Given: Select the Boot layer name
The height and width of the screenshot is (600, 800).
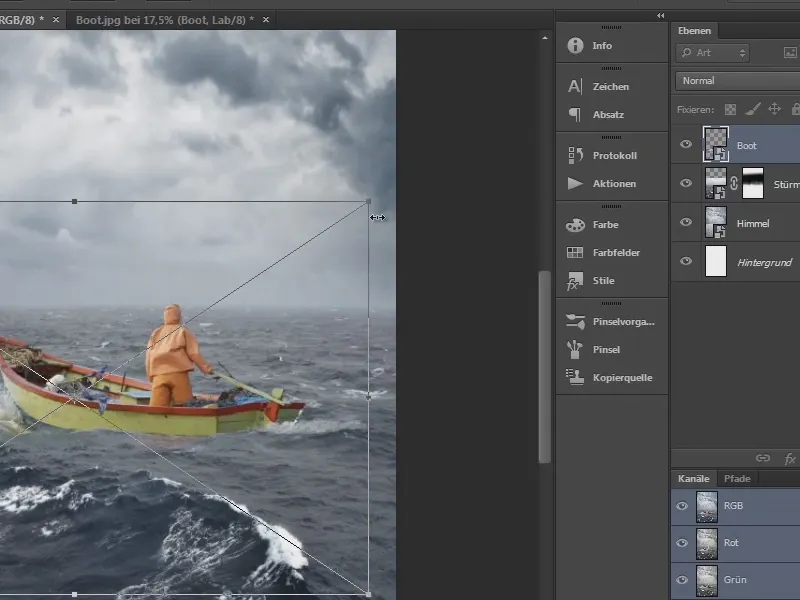Looking at the screenshot, I should 746,145.
